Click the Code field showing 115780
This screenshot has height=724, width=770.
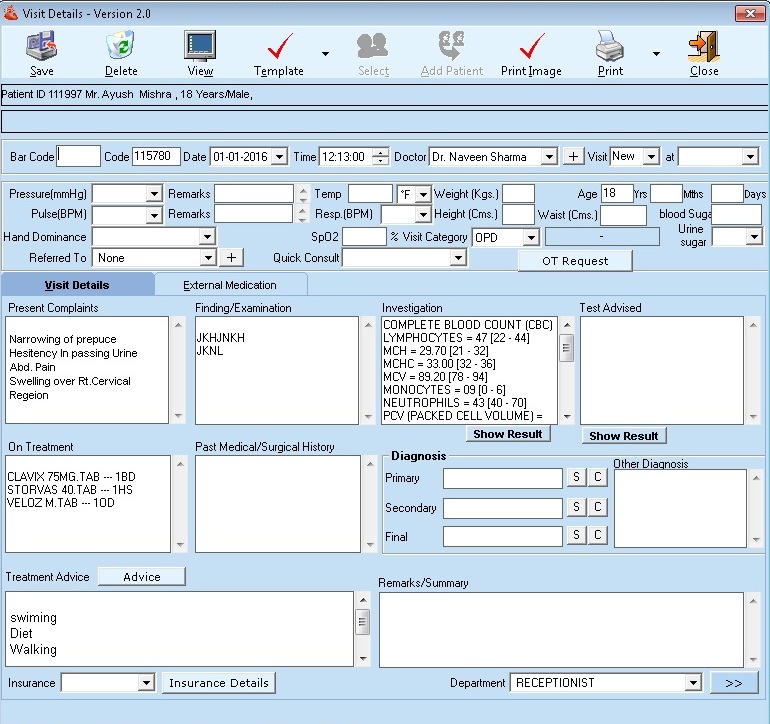[x=156, y=157]
